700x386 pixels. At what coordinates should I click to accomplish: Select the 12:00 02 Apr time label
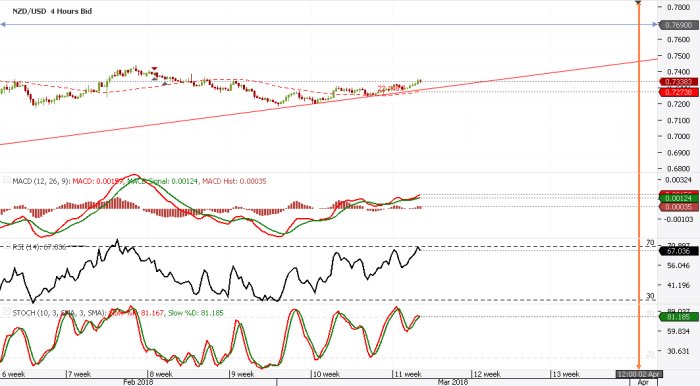click(x=639, y=374)
